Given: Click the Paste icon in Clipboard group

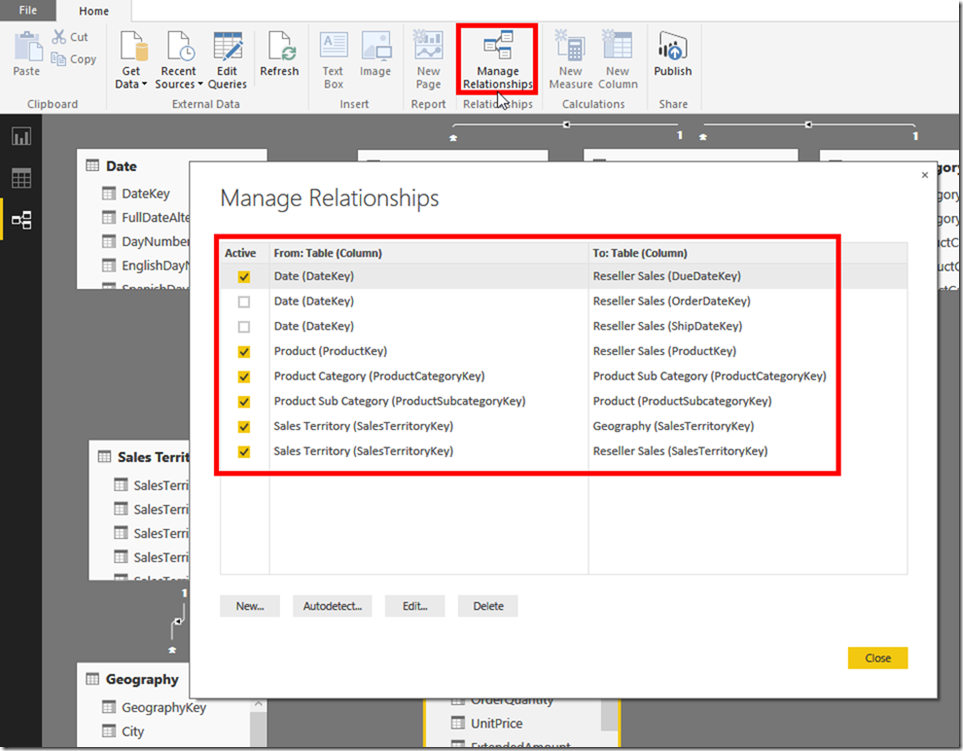Looking at the screenshot, I should pos(27,54).
